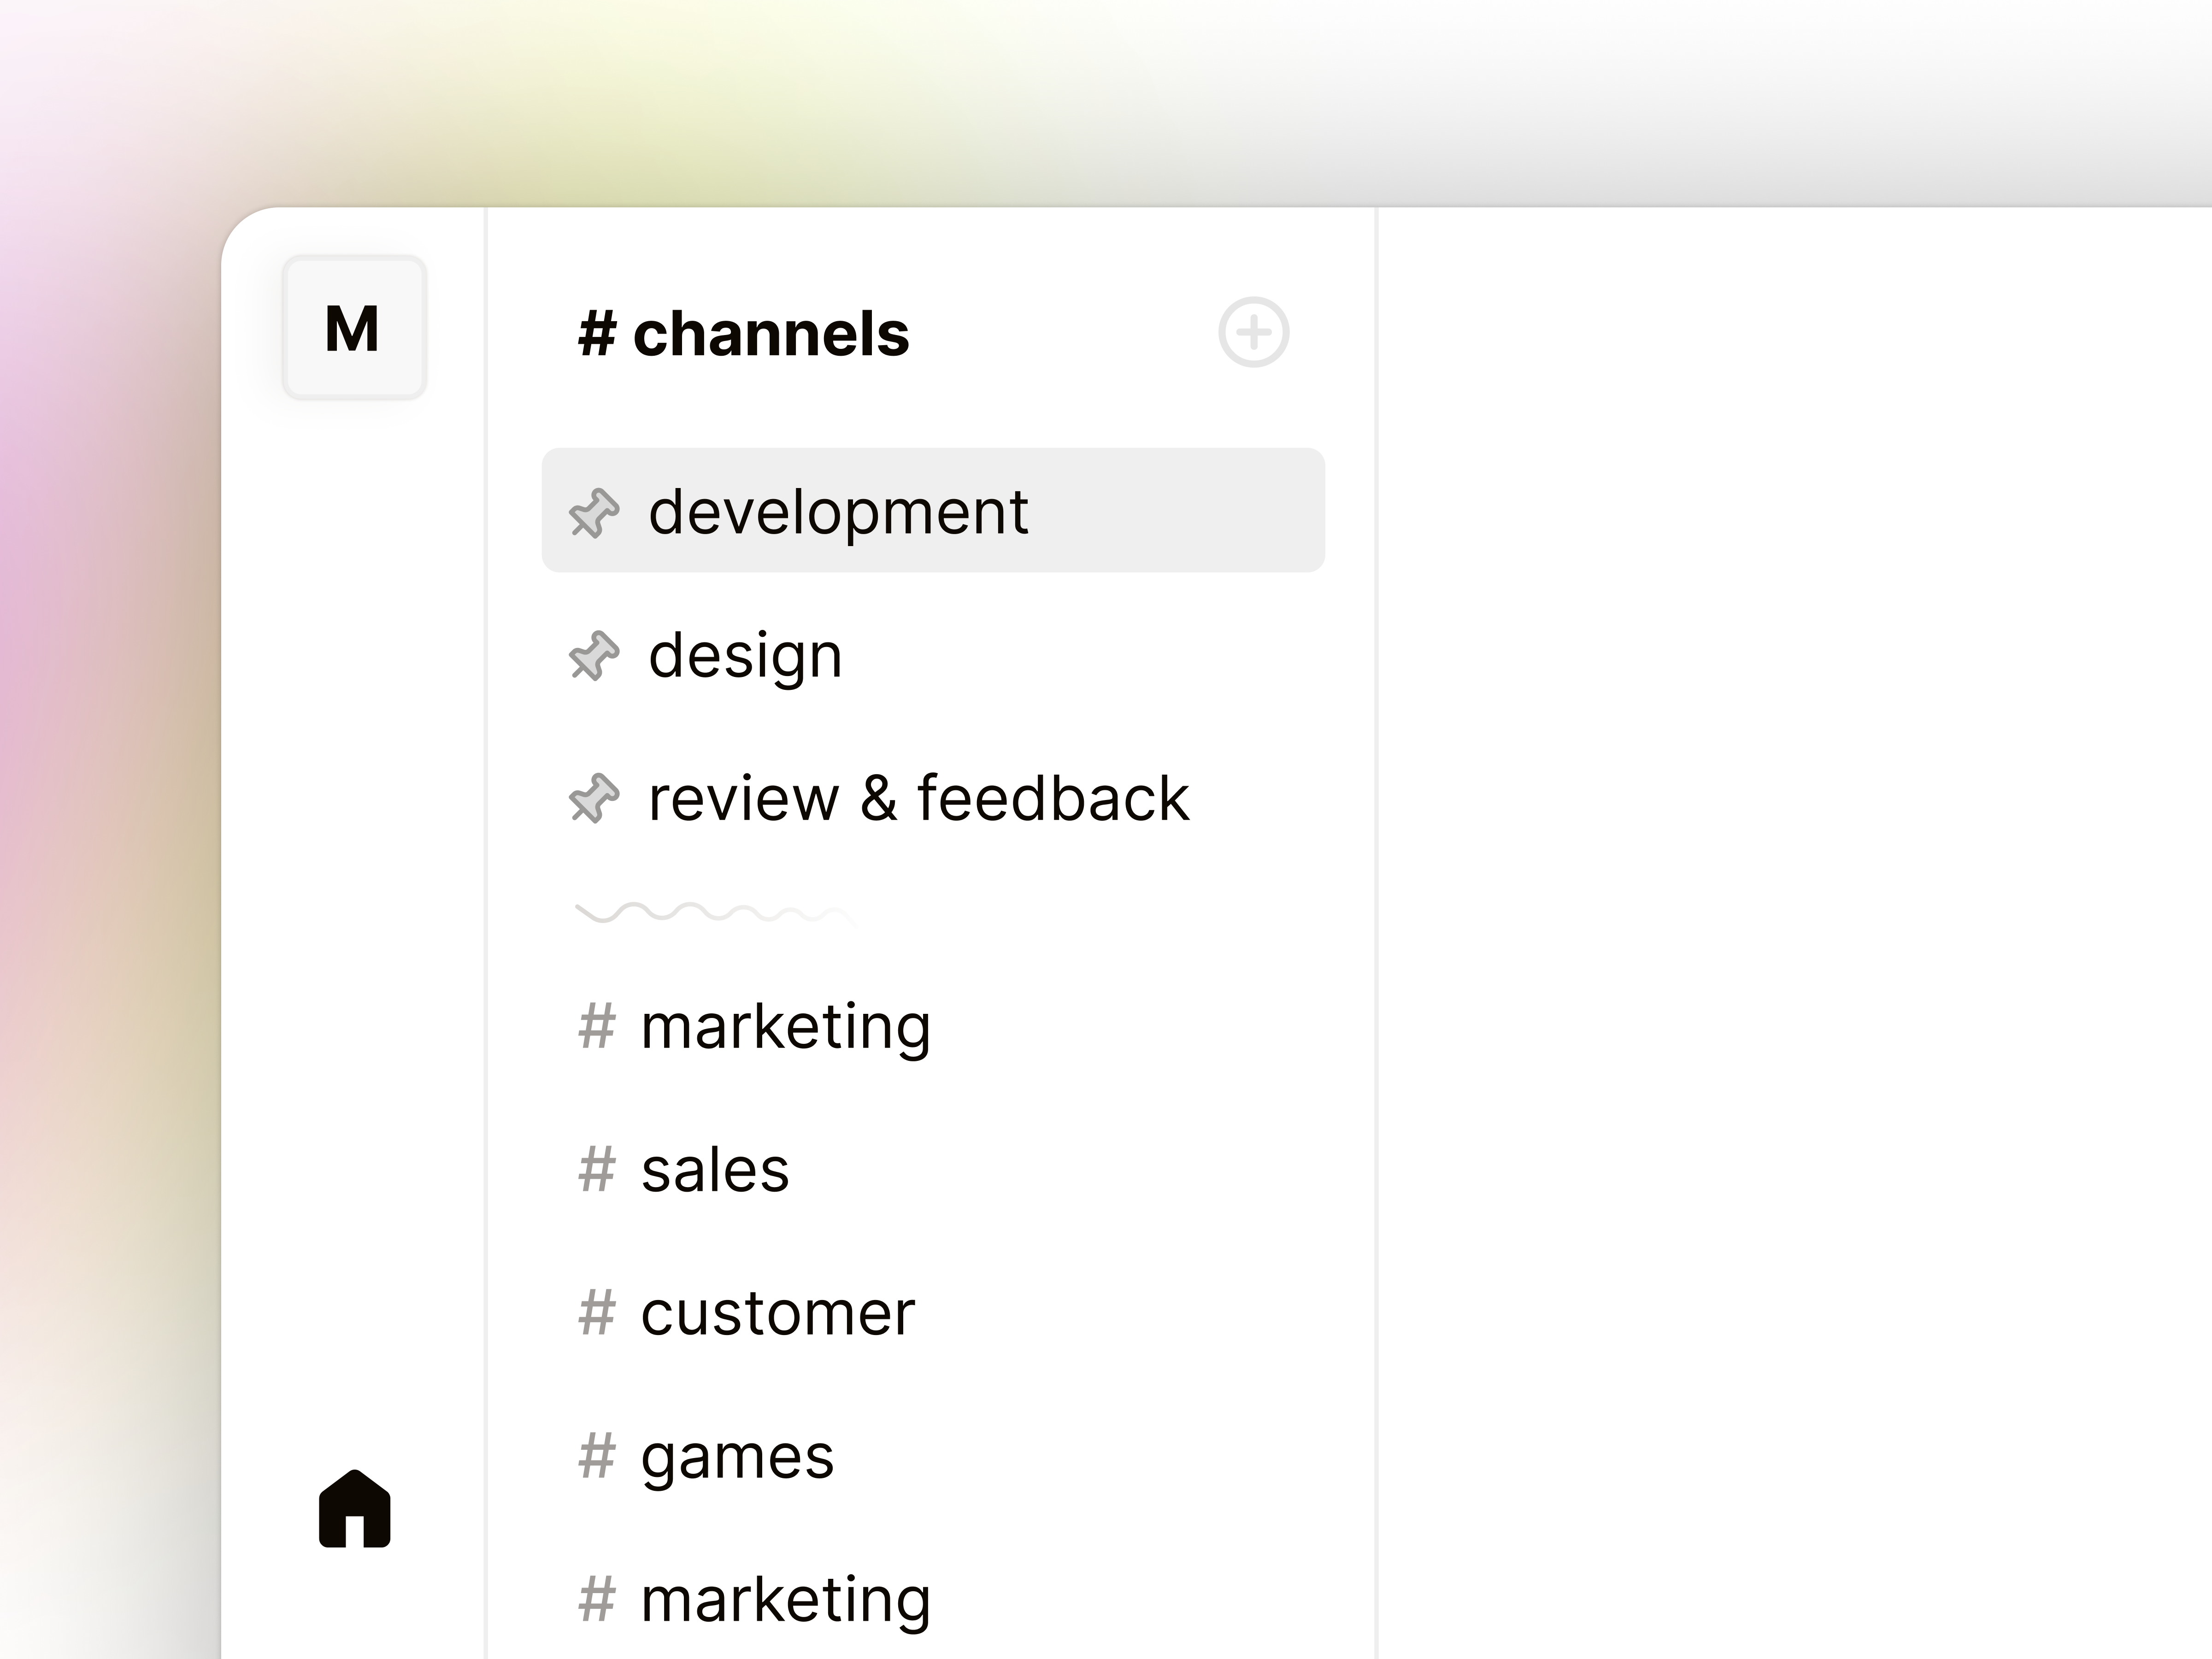2212x1659 pixels.
Task: Click the # channels heading
Action: [744, 333]
